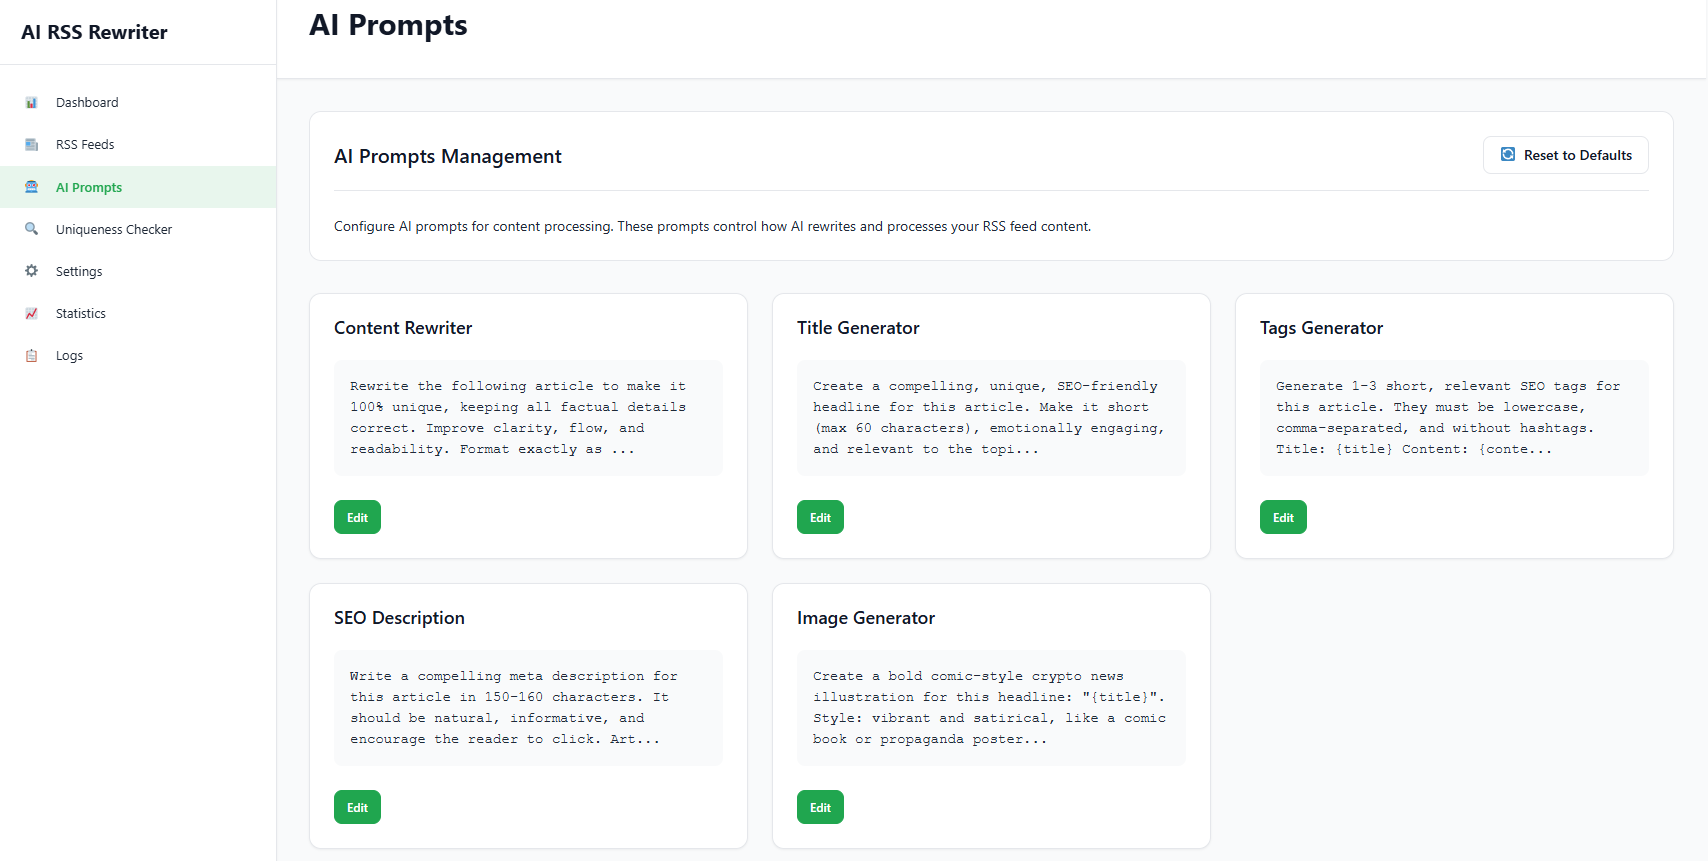Edit the Image Generator prompt
This screenshot has width=1708, height=861.
point(820,807)
